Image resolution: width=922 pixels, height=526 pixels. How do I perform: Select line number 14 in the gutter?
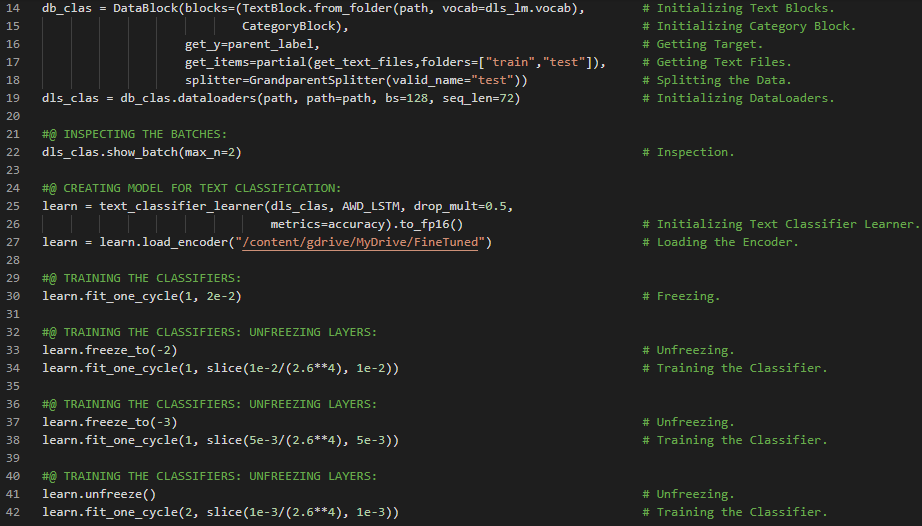[13, 8]
